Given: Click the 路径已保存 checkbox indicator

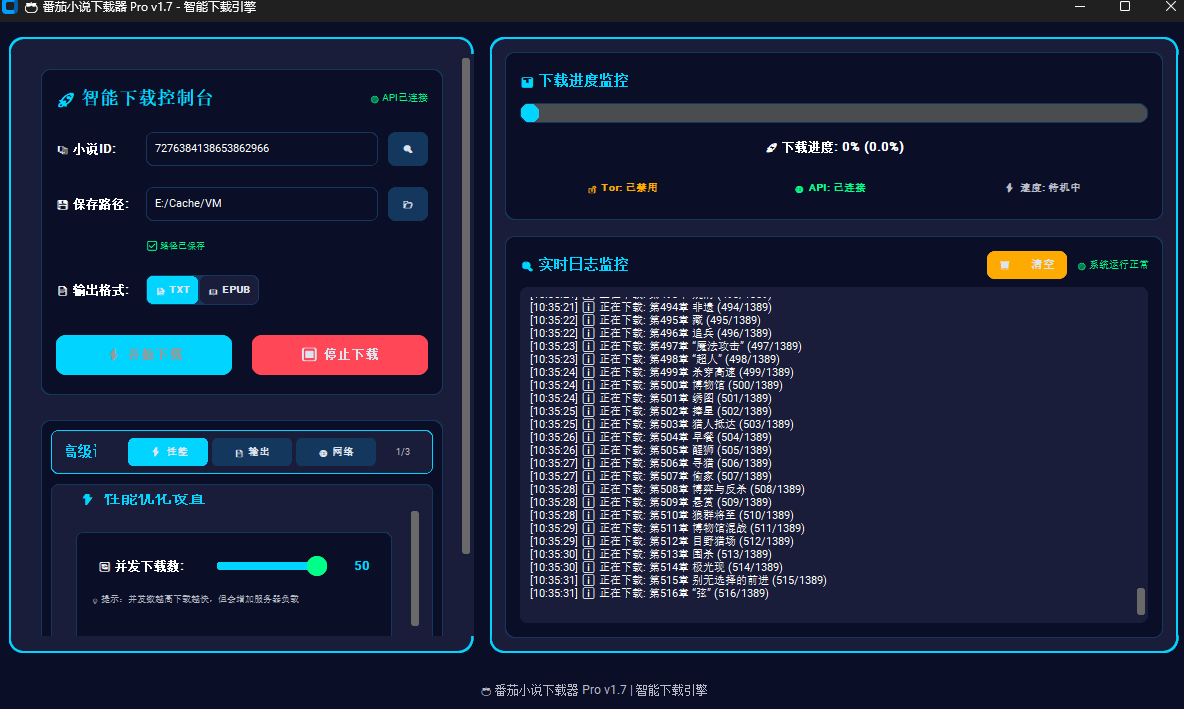Looking at the screenshot, I should pos(152,245).
